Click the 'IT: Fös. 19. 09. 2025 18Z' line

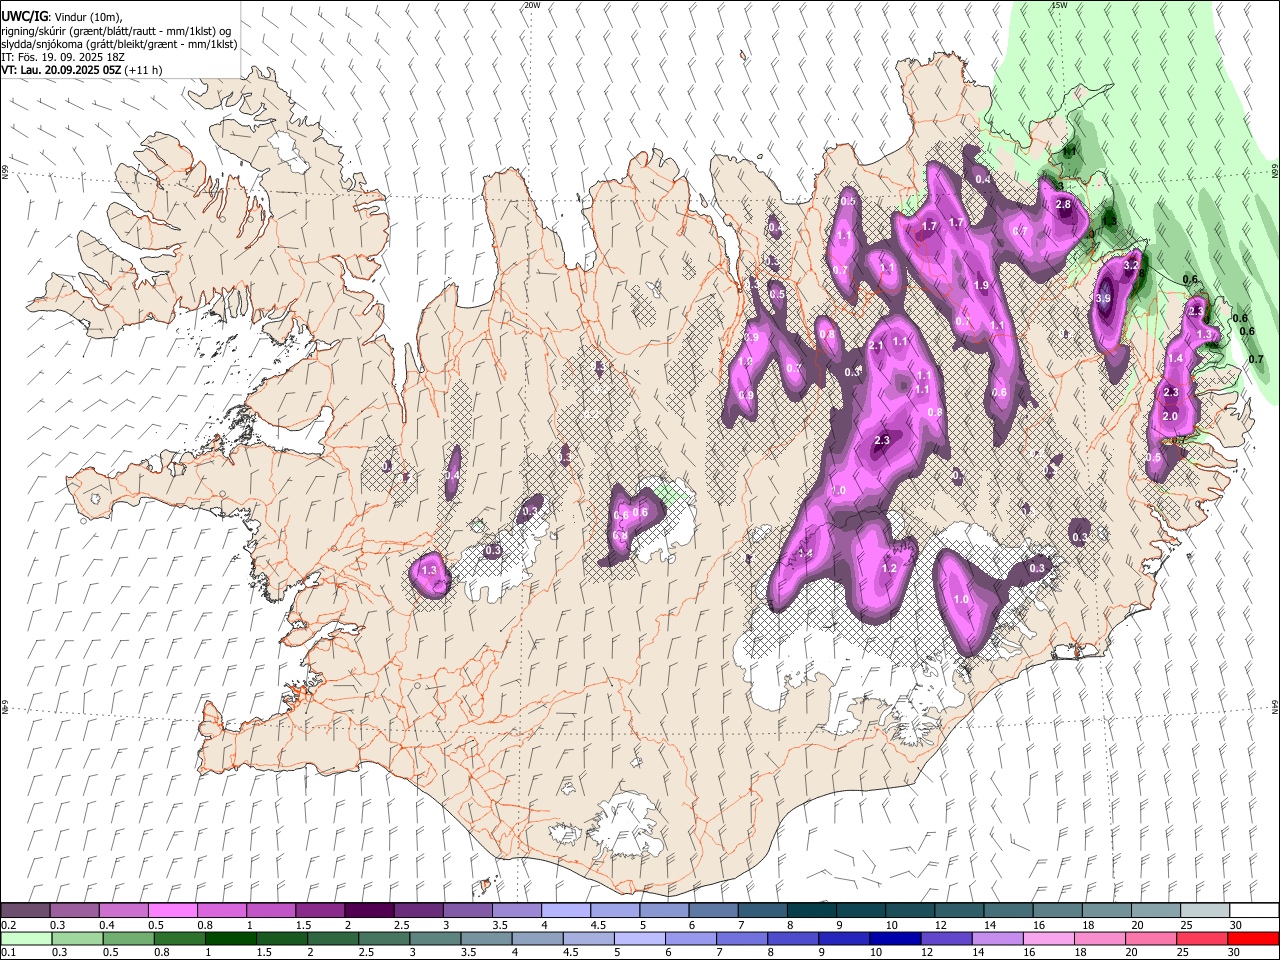(63, 58)
